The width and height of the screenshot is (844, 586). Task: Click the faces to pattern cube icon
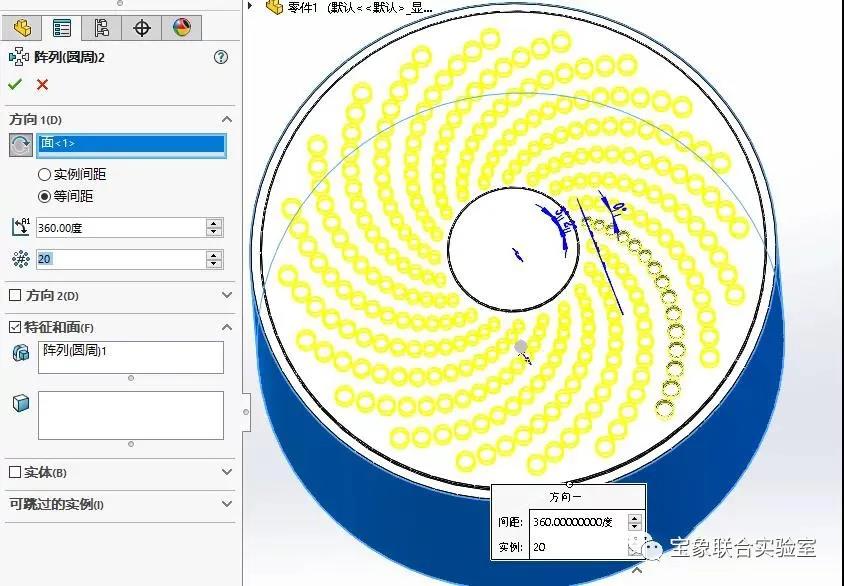pyautogui.click(x=20, y=403)
